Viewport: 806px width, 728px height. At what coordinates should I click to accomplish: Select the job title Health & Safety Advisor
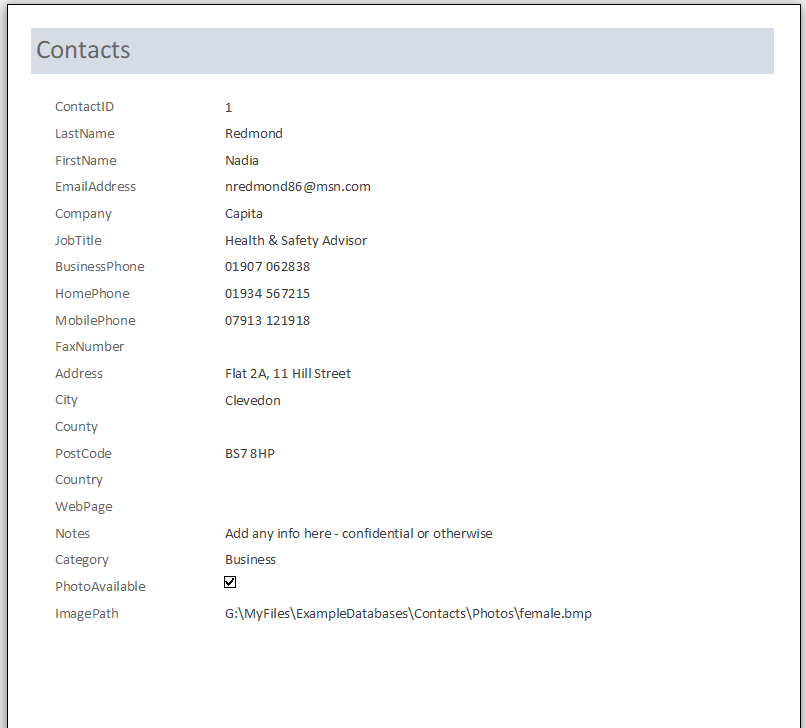click(296, 241)
